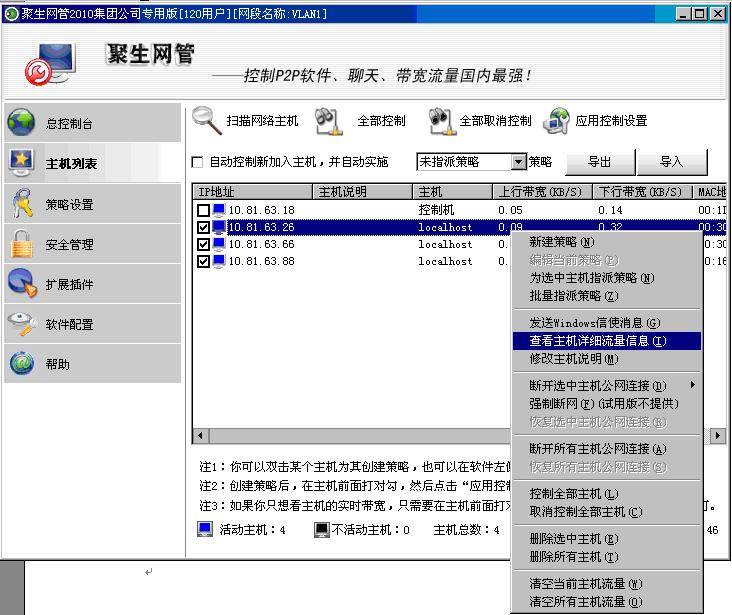
Task: Uncheck the box for host 10.81.63.88
Action: click(204, 261)
